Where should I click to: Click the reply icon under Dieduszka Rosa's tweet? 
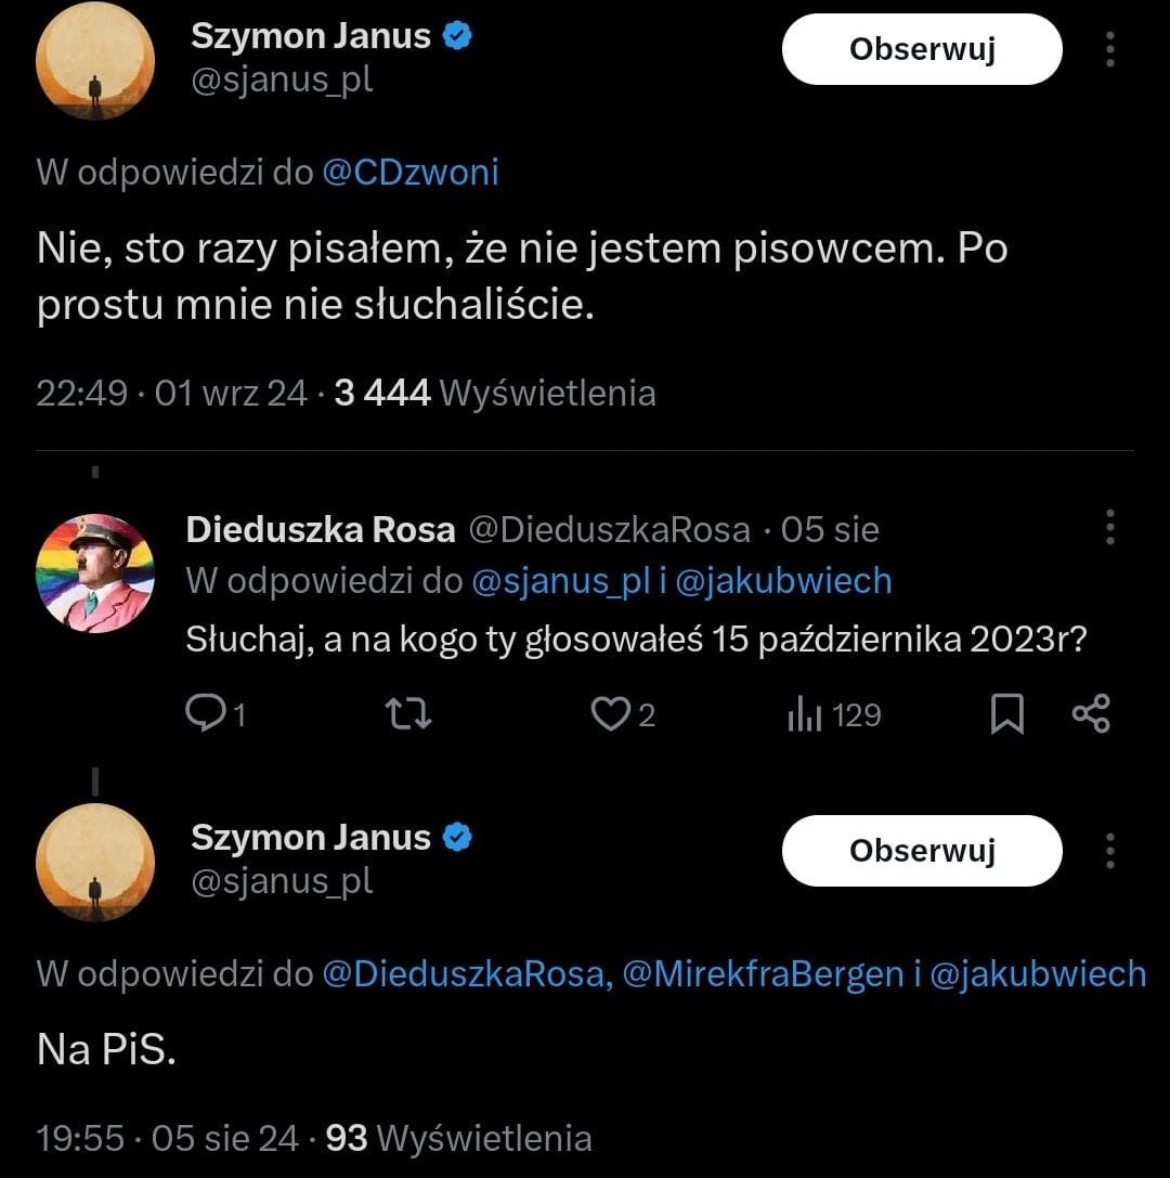(206, 713)
